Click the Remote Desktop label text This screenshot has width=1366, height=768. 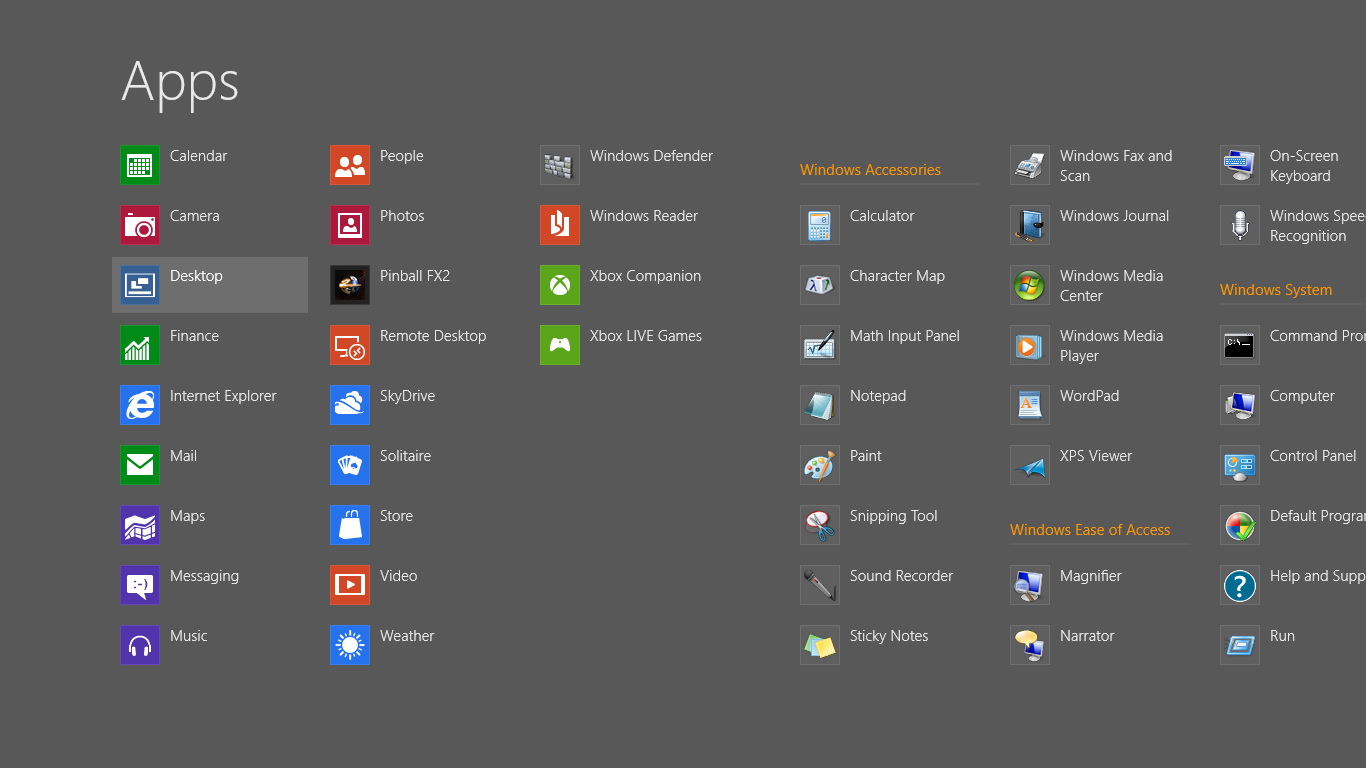pyautogui.click(x=433, y=336)
